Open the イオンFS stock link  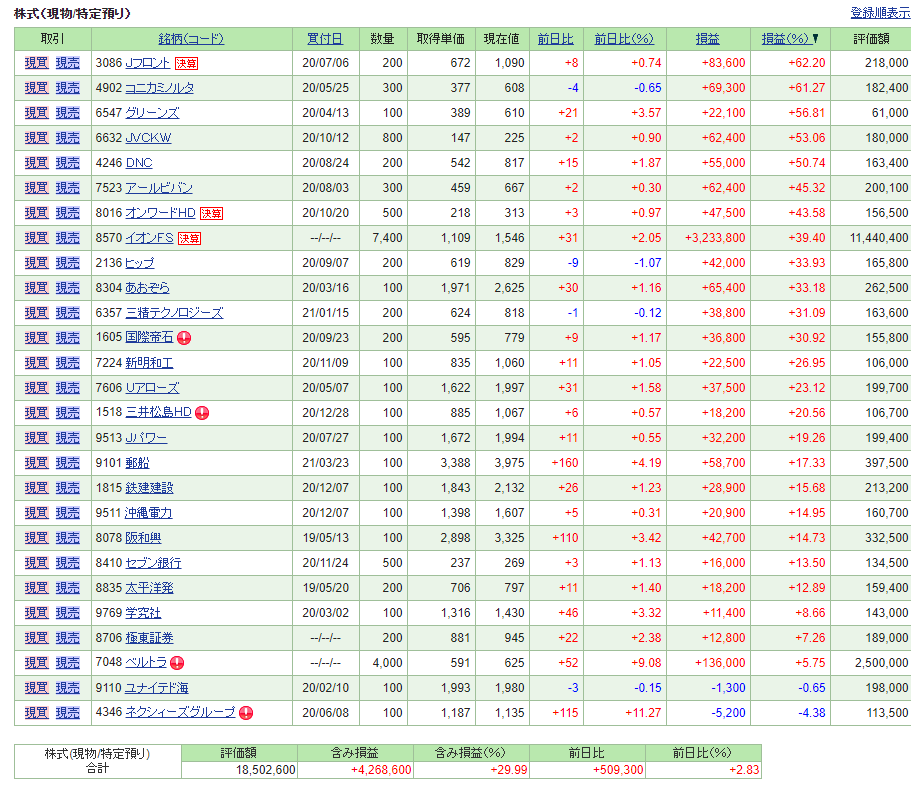point(149,238)
